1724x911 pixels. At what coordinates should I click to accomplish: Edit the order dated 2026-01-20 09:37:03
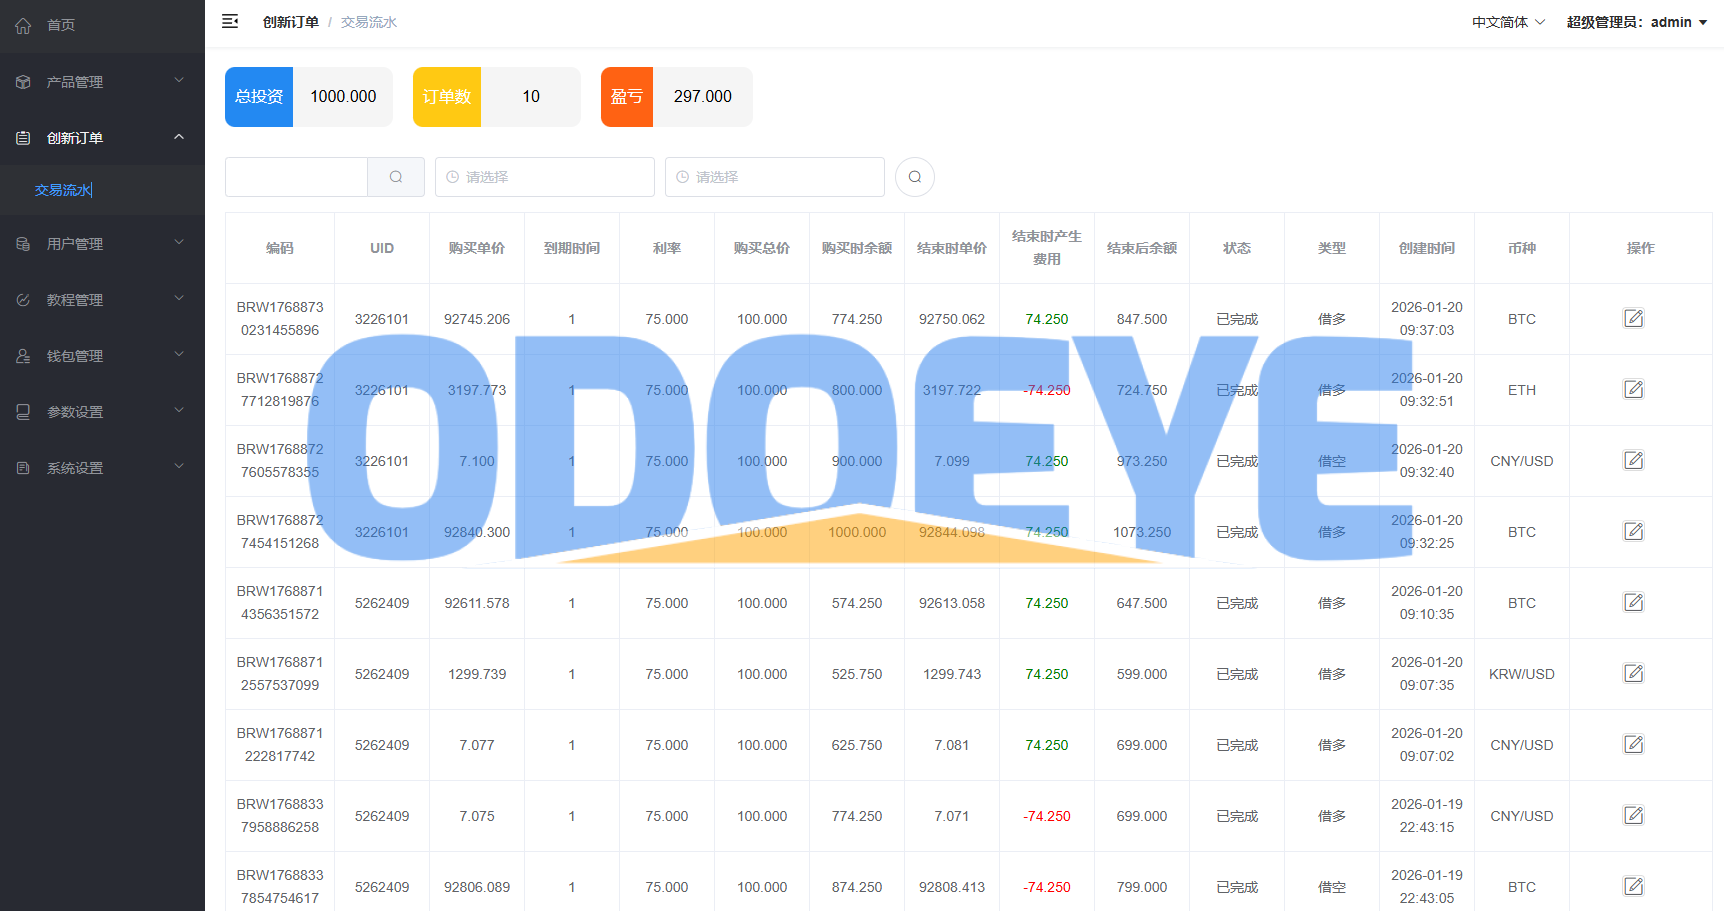coord(1633,319)
